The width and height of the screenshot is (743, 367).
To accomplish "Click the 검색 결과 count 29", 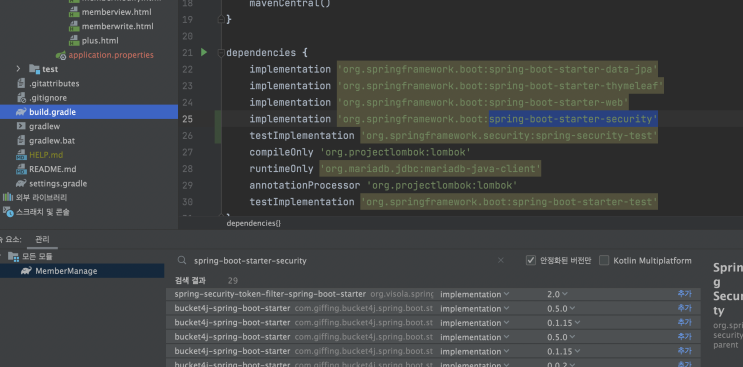I will (x=233, y=280).
